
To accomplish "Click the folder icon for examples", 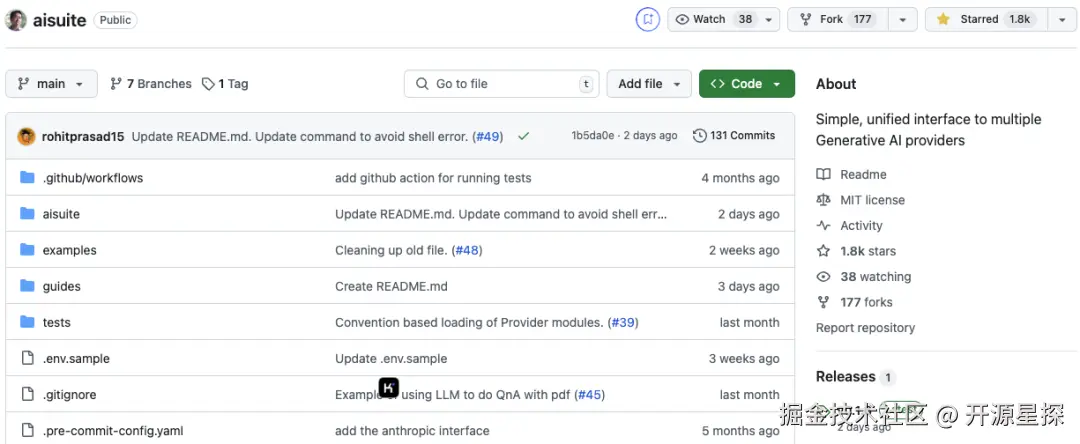I will click(x=27, y=250).
